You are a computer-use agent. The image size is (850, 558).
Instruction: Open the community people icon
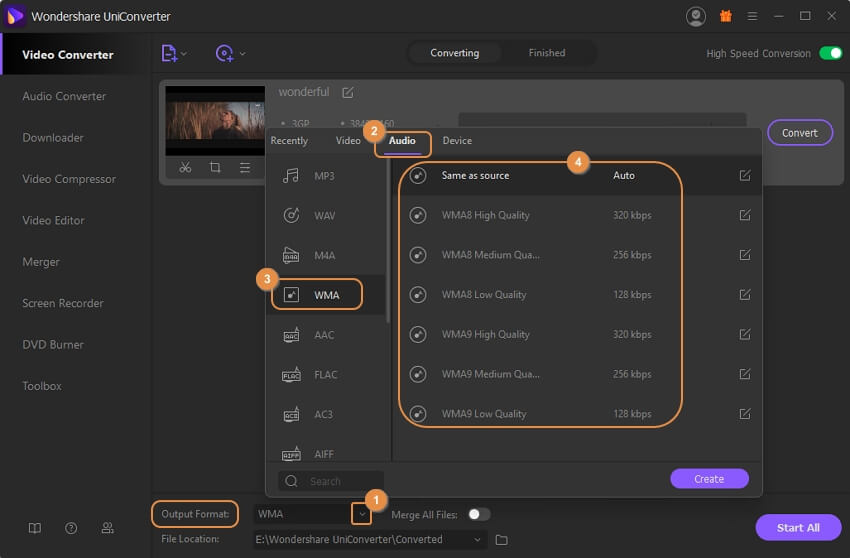pos(107,528)
